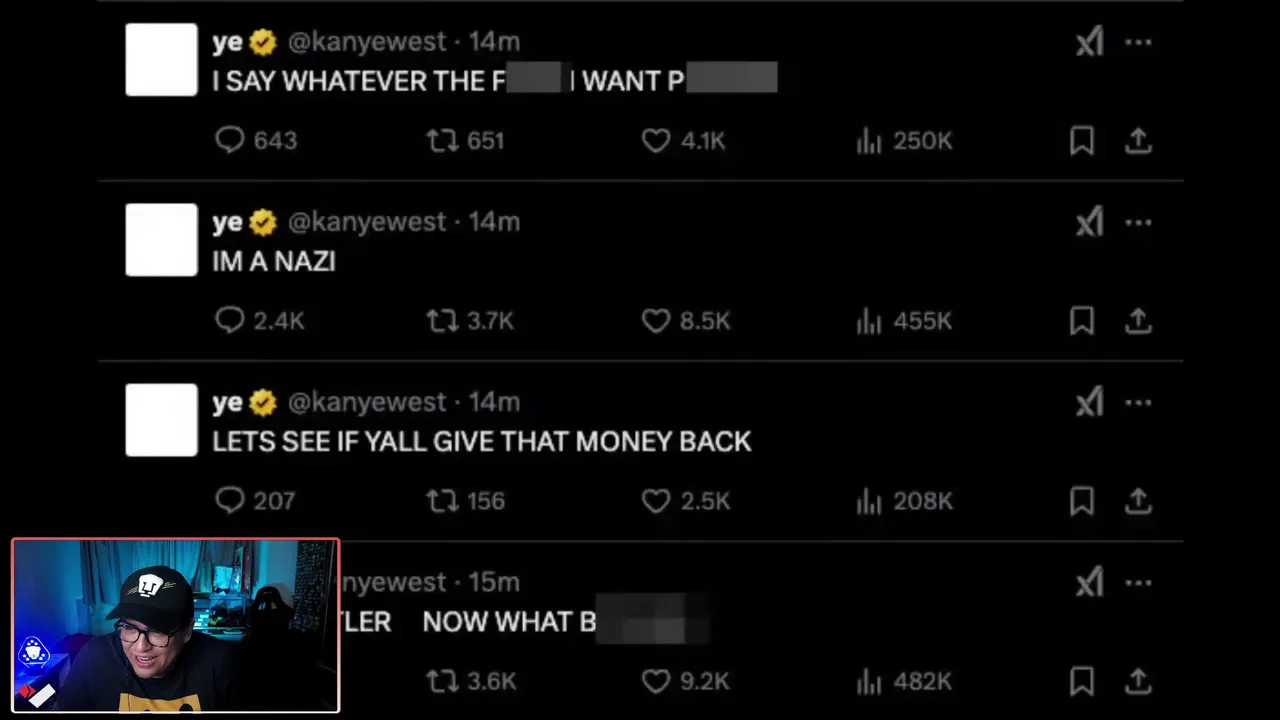This screenshot has height=720, width=1280.
Task: Open avatar of the MONEY BACK post
Action: [x=161, y=420]
